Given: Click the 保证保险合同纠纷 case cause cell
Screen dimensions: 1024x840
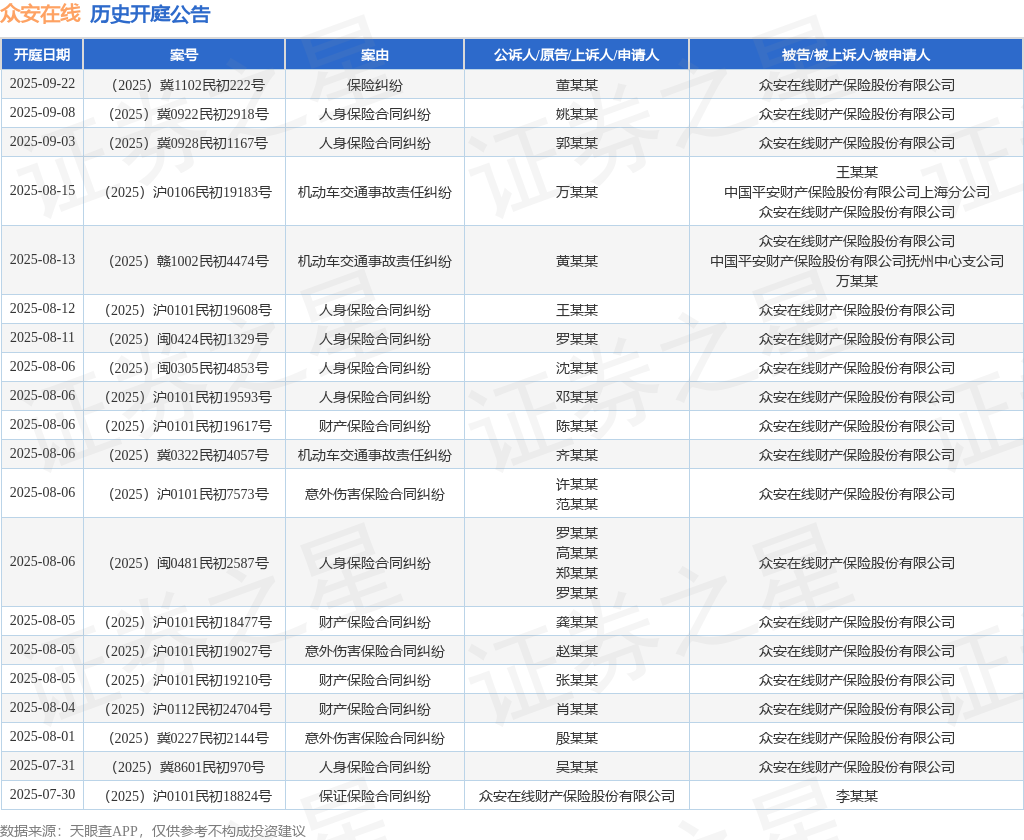Looking at the screenshot, I should point(375,796).
